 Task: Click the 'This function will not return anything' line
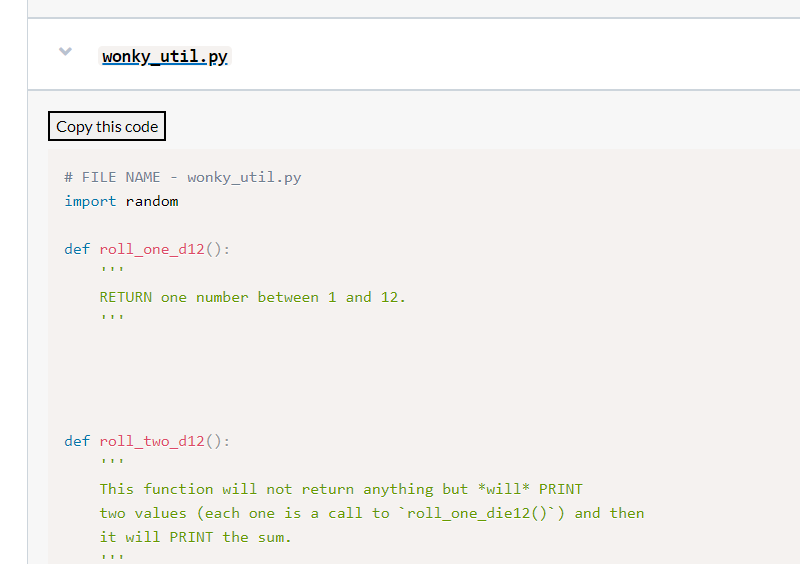click(341, 489)
